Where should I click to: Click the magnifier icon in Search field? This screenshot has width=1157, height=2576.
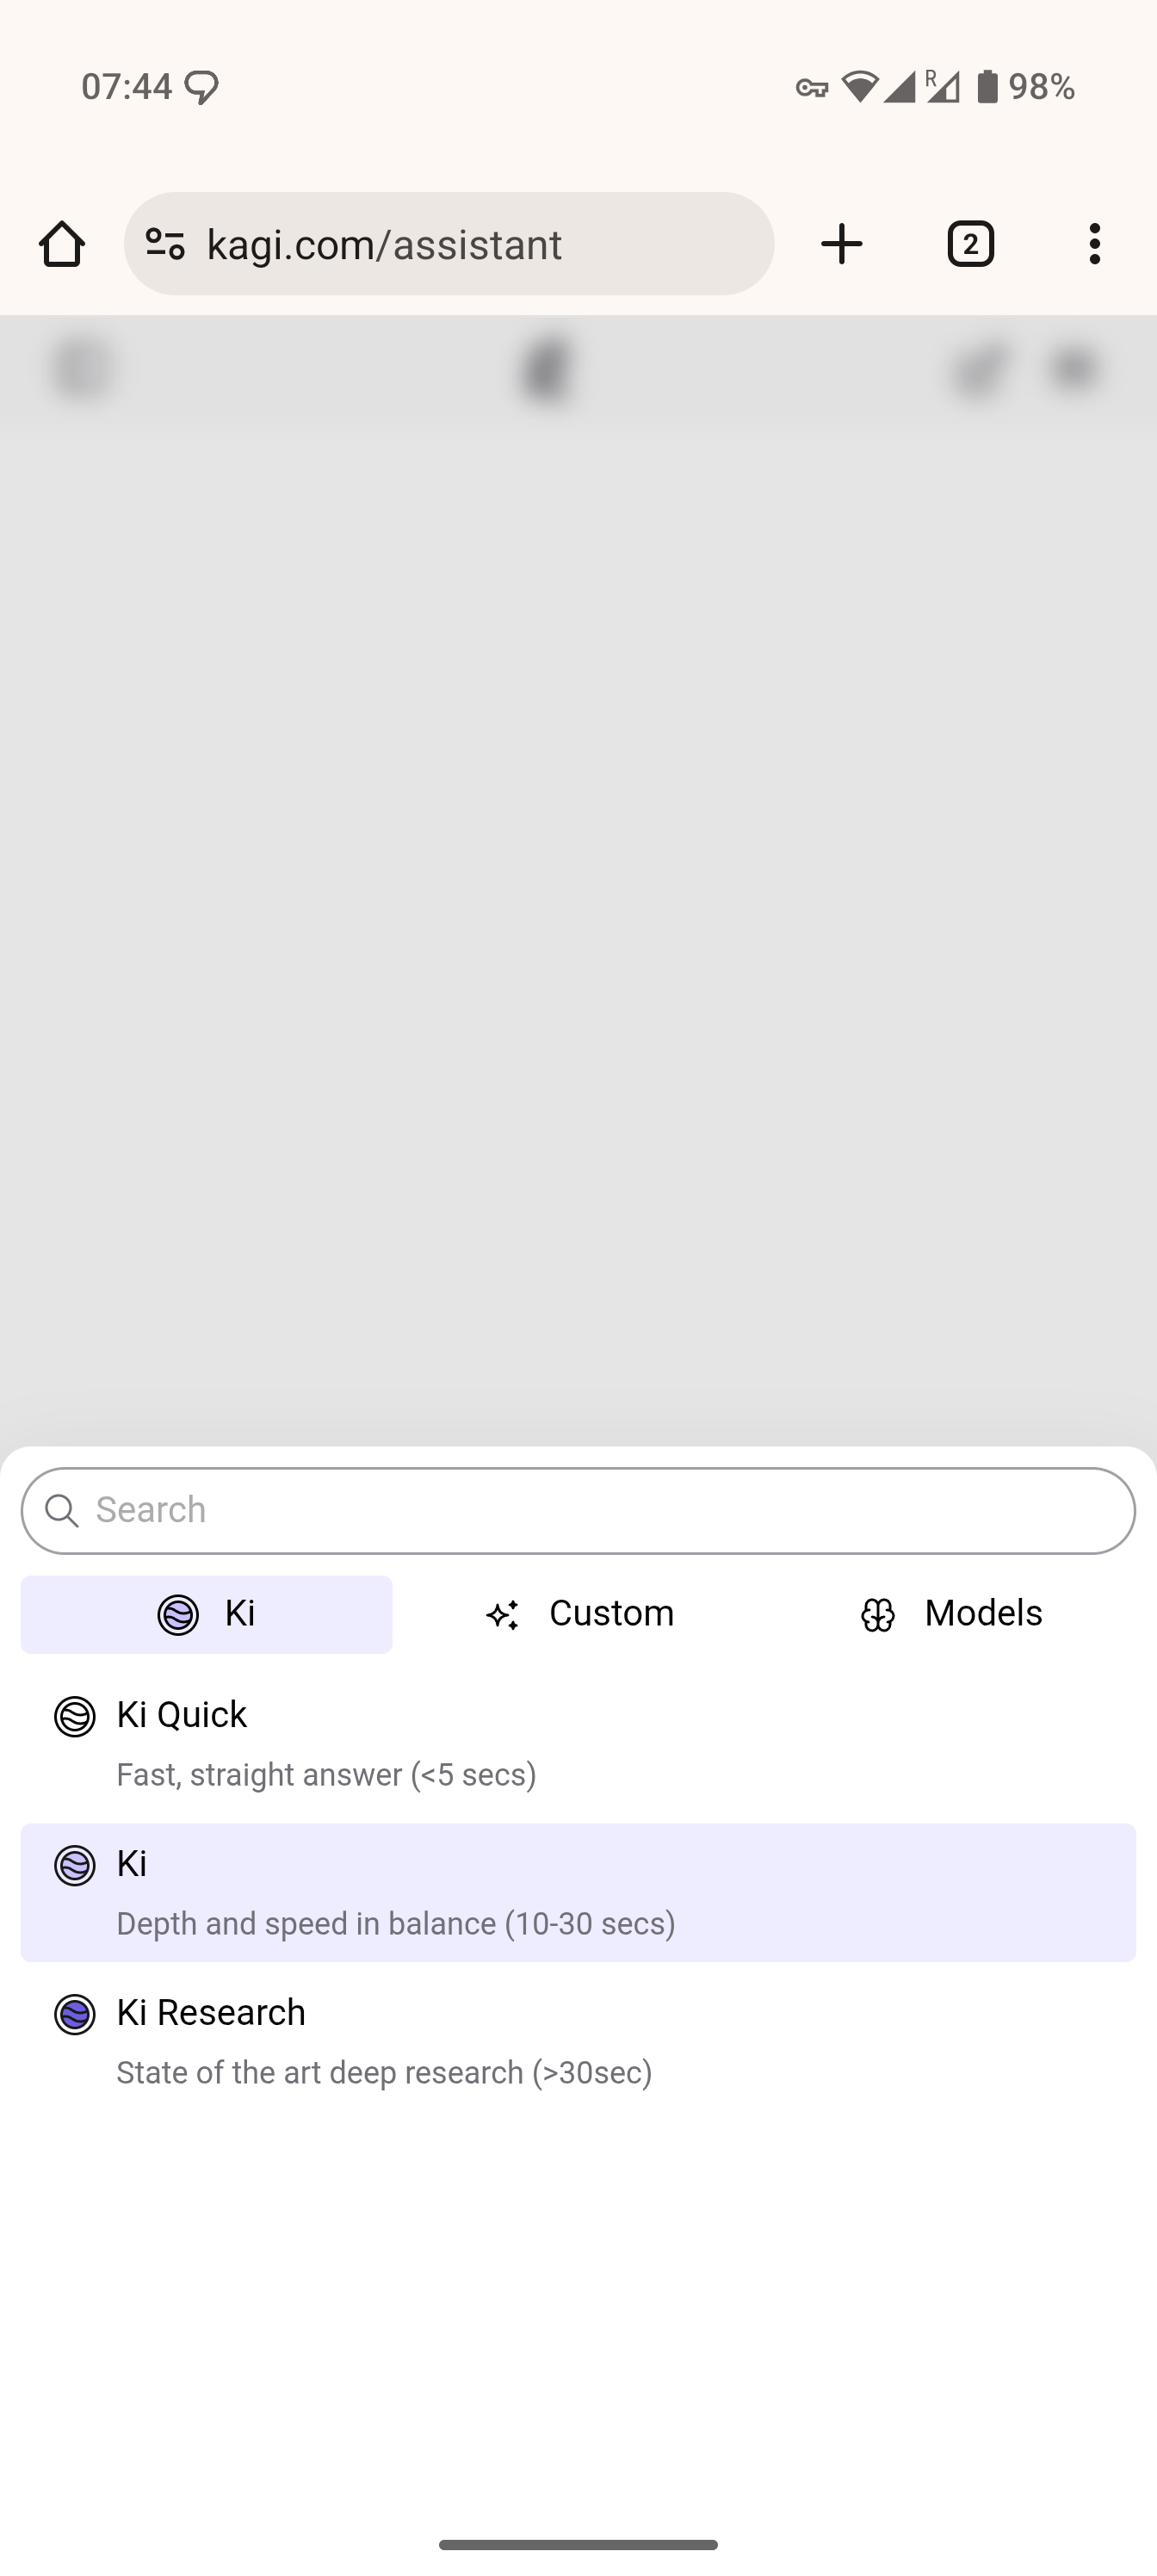62,1511
